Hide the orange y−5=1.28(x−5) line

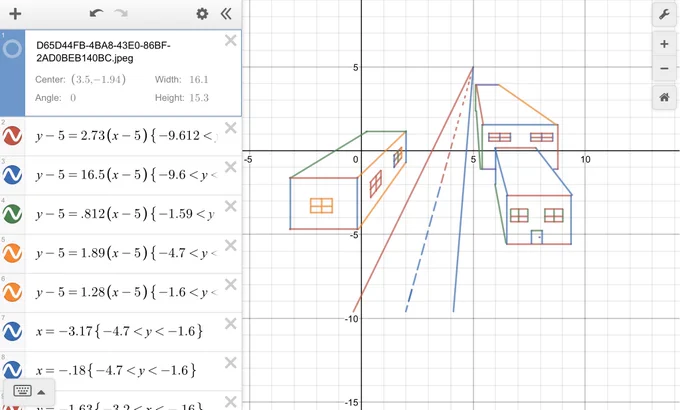tap(12, 292)
